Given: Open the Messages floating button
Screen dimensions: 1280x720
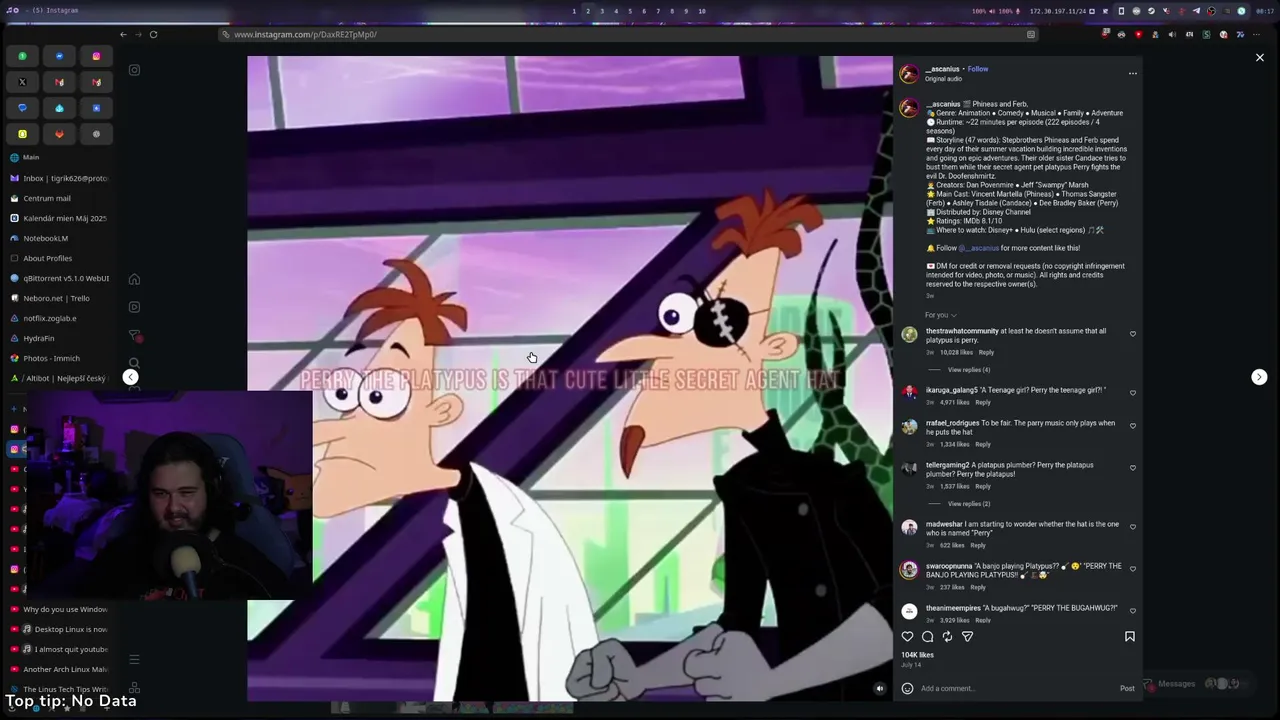Looking at the screenshot, I should (1192, 684).
